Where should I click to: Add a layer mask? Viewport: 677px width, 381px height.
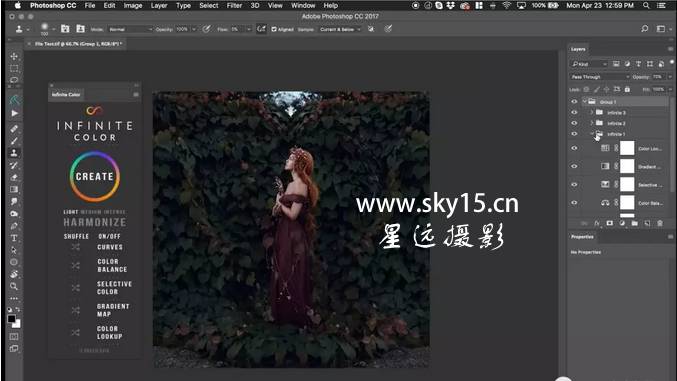[609, 223]
